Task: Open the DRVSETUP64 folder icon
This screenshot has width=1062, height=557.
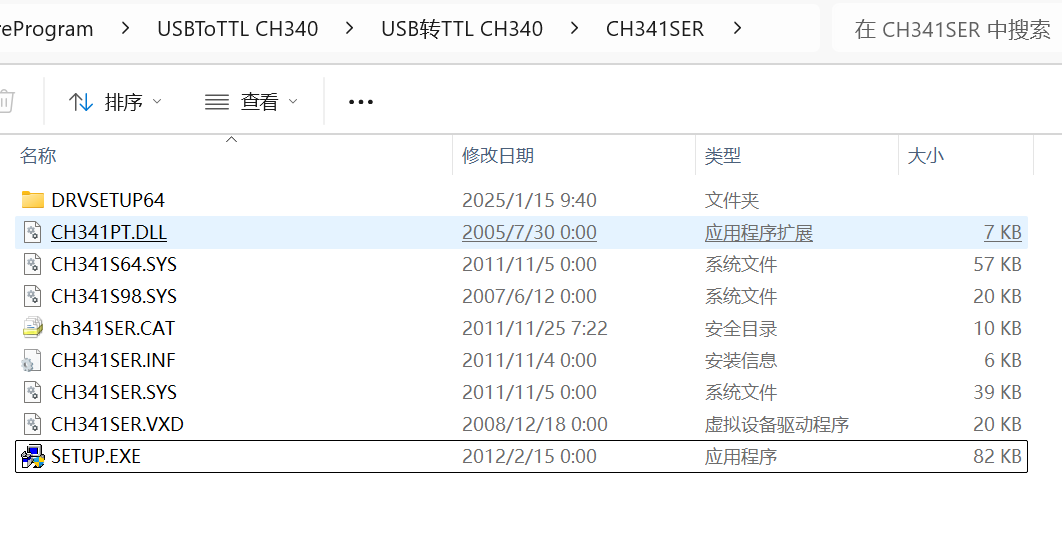Action: tap(33, 200)
